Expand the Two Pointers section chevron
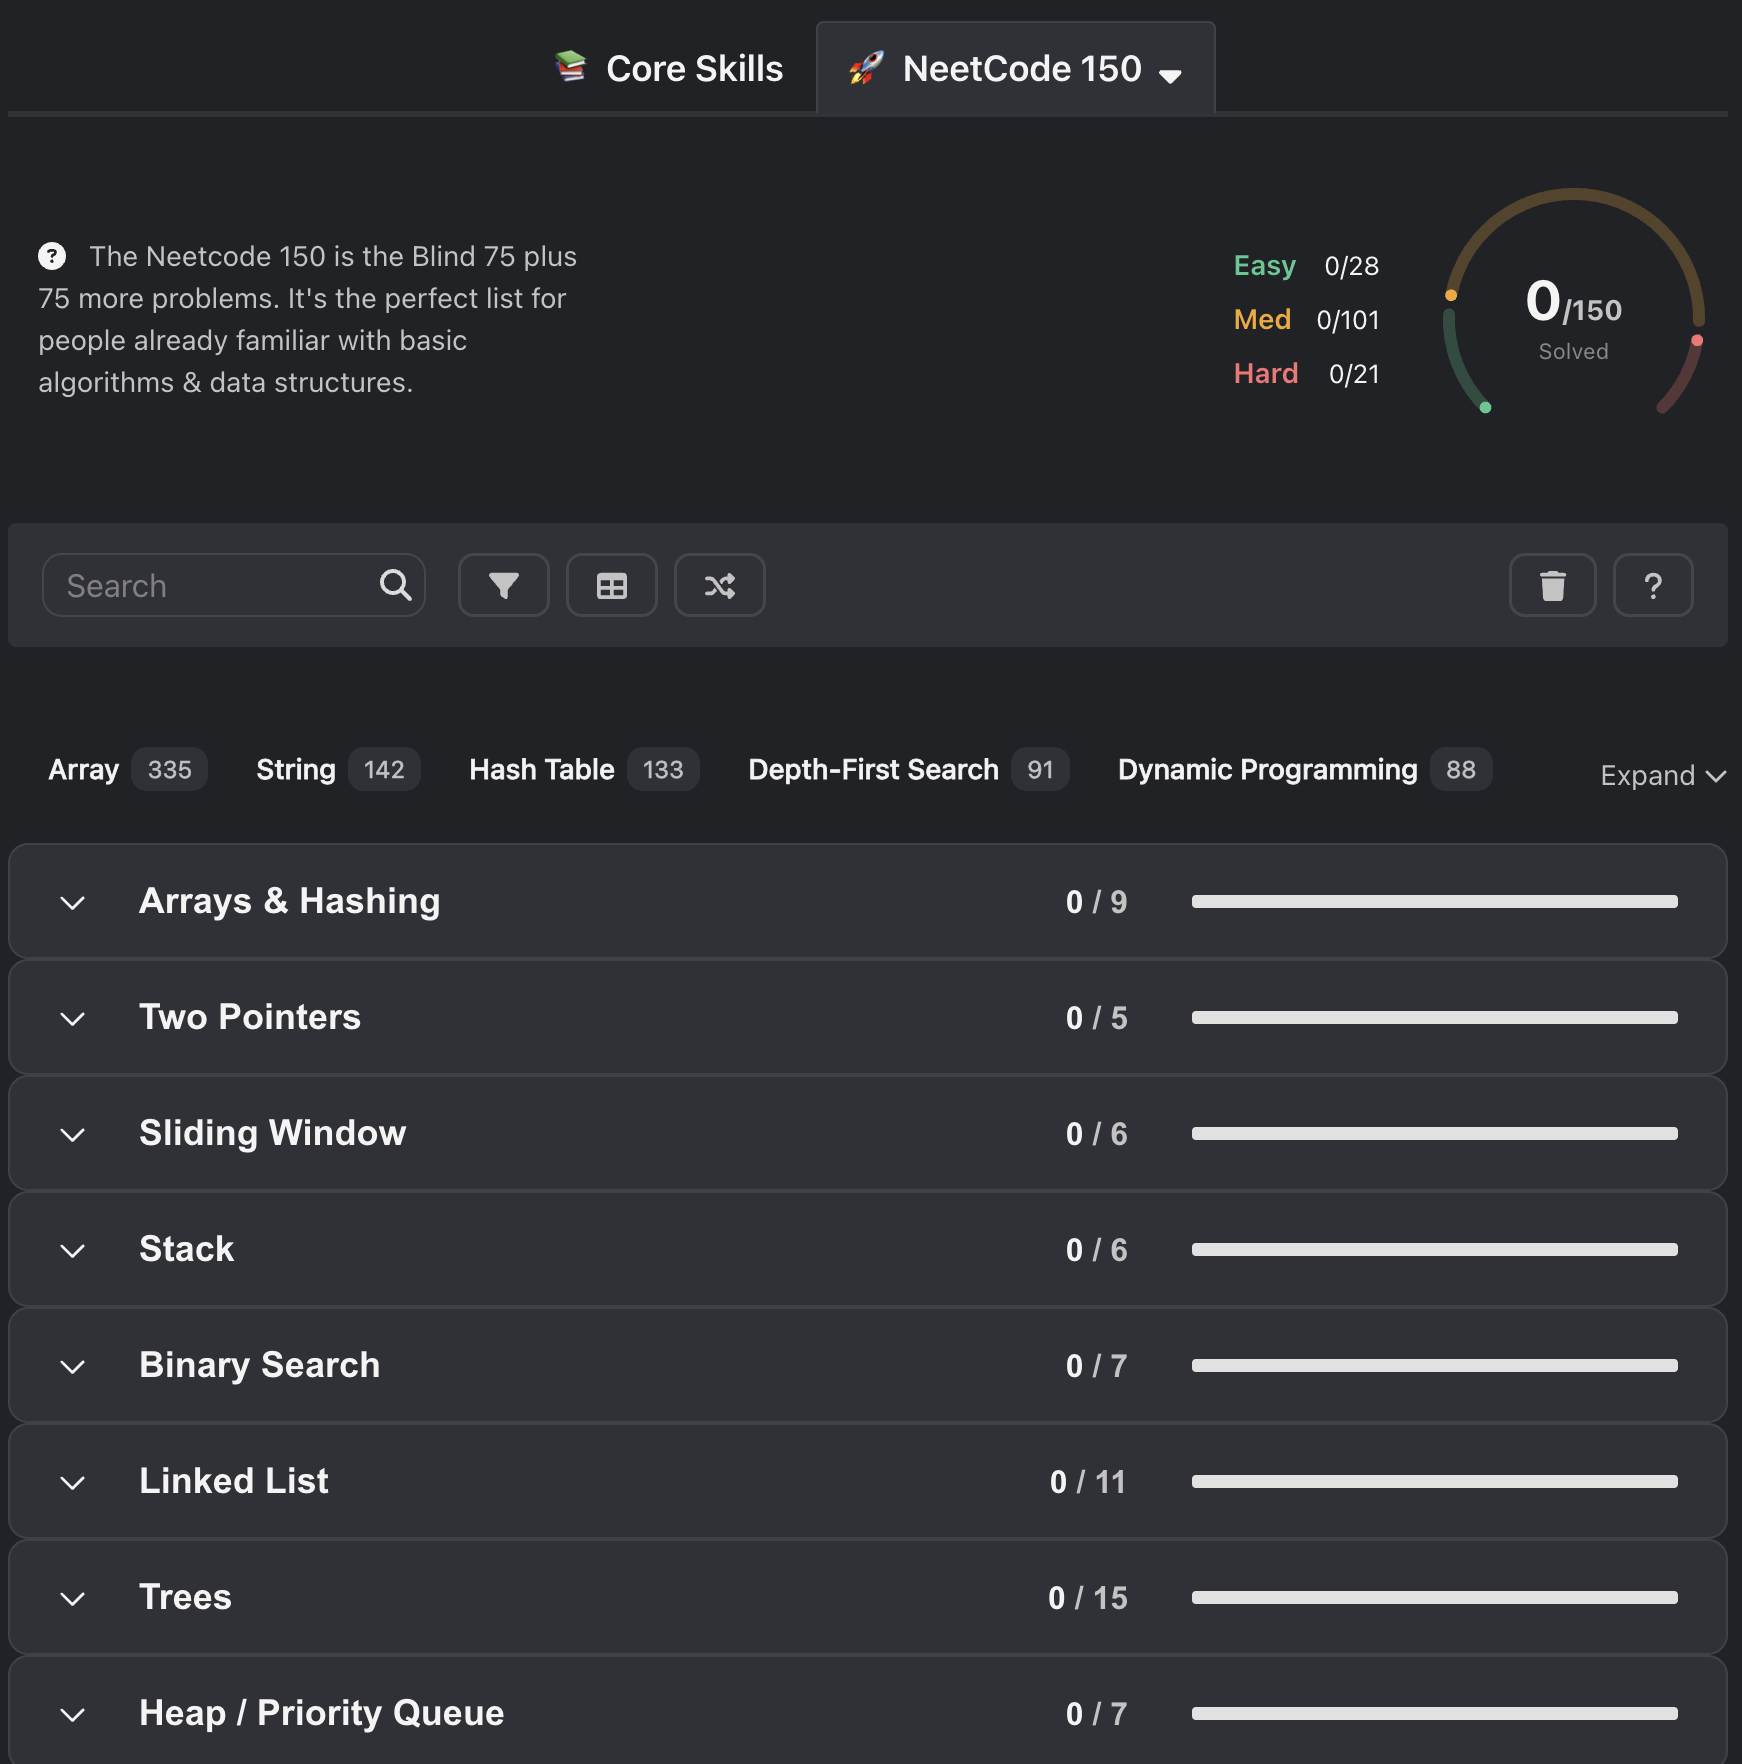 [x=73, y=1019]
